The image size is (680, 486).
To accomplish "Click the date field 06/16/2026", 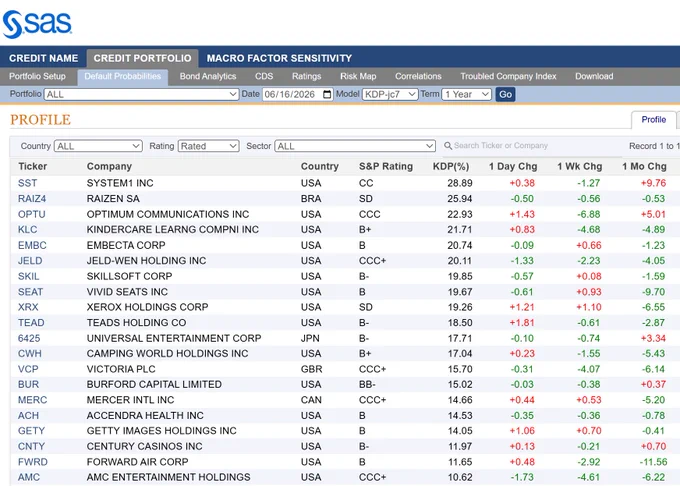I will click(298, 94).
